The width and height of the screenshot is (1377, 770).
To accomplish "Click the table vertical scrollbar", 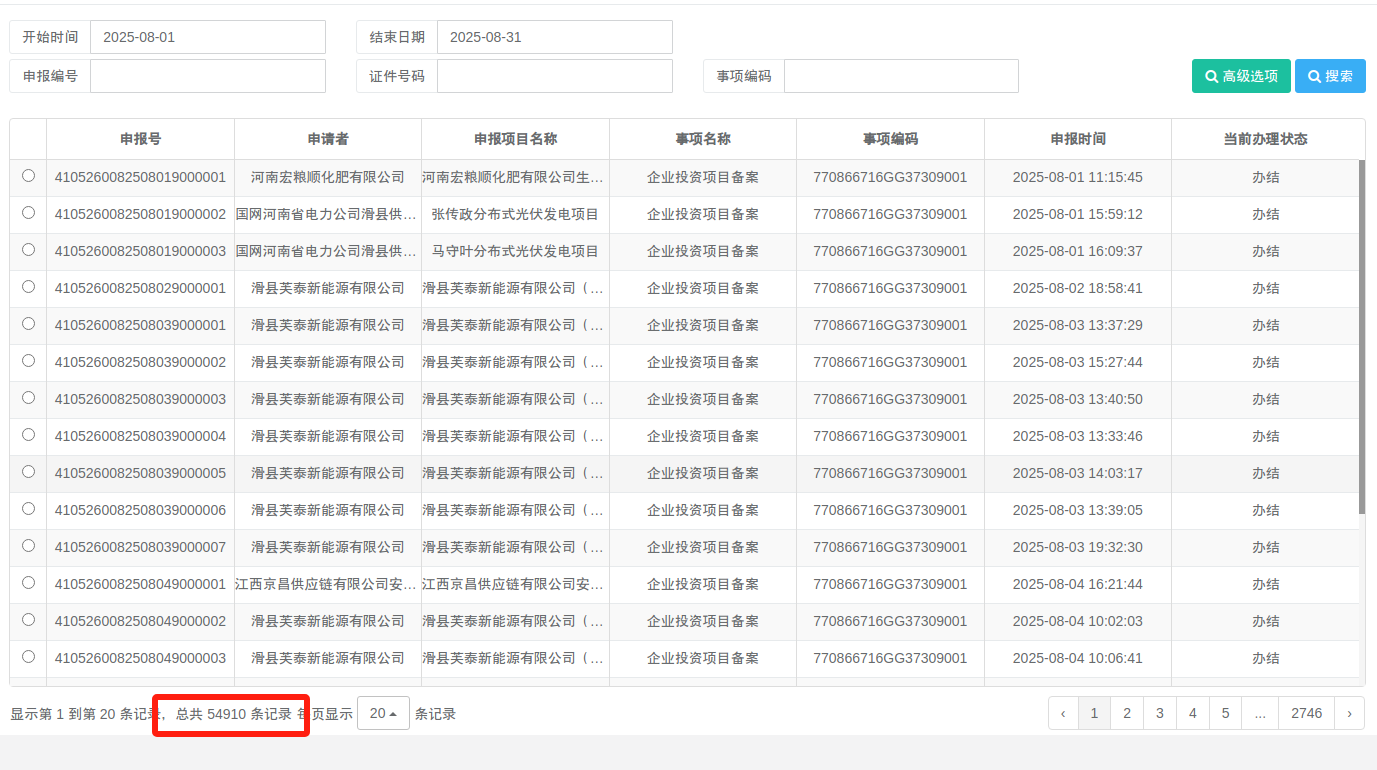I will 1361,337.
